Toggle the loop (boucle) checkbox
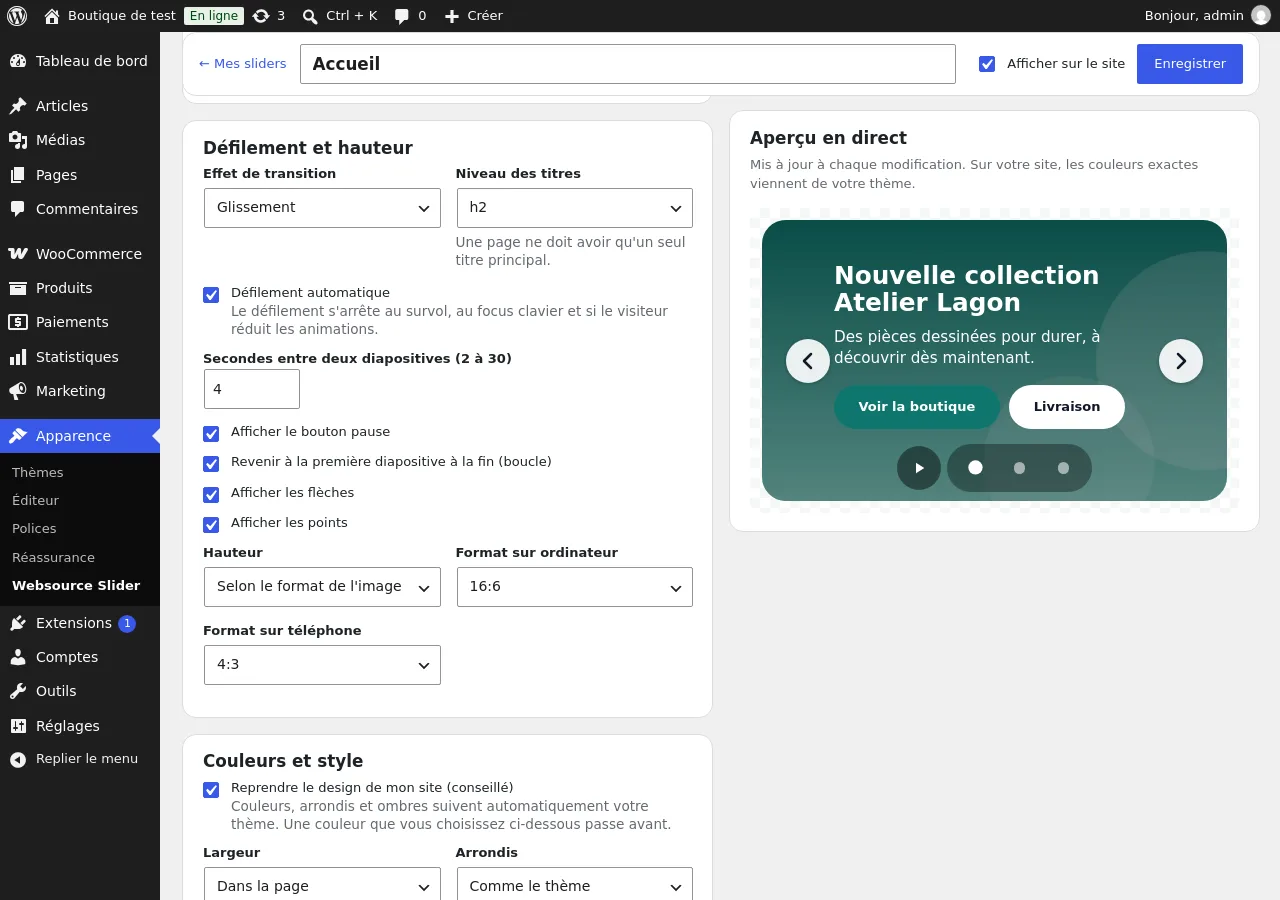The height and width of the screenshot is (900, 1280). [x=211, y=464]
